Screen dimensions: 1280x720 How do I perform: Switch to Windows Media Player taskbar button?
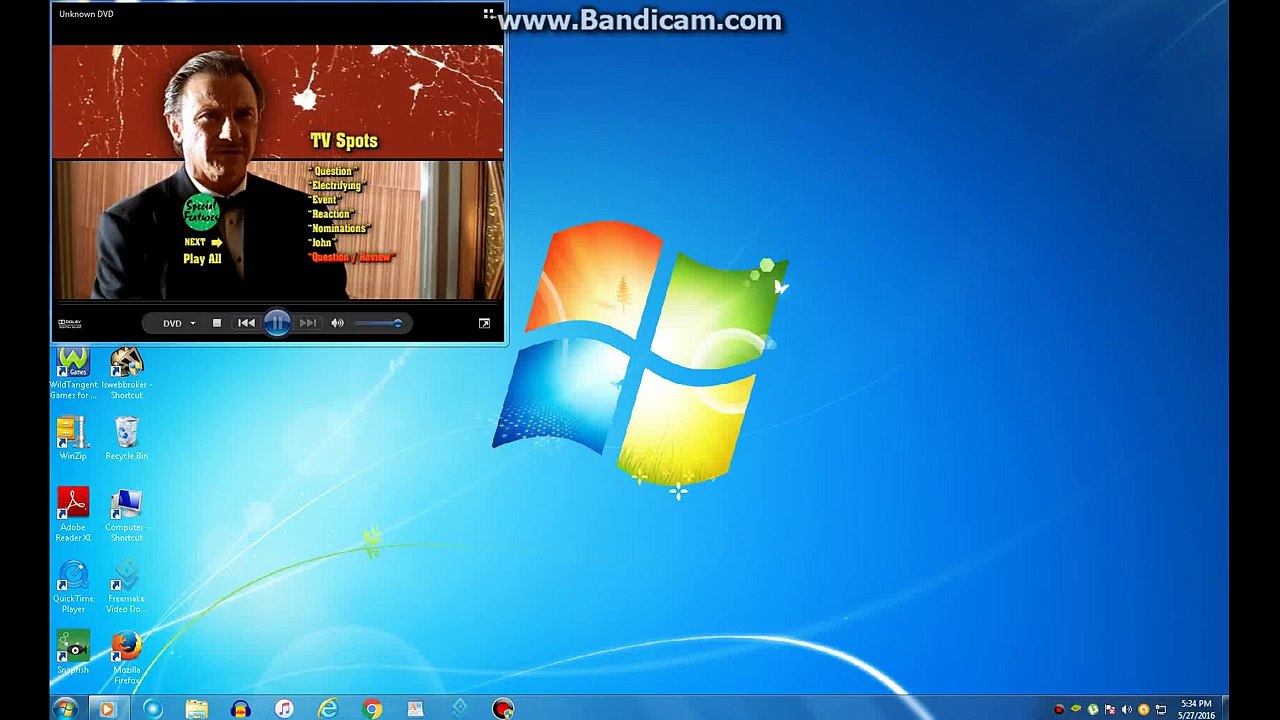[108, 709]
